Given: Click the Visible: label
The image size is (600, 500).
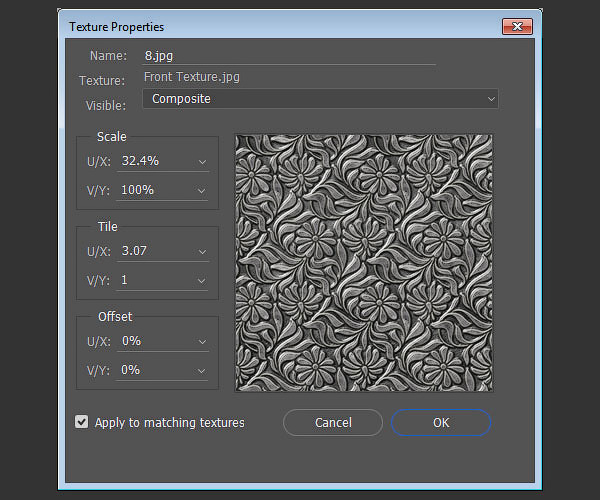Looking at the screenshot, I should click(x=106, y=106).
